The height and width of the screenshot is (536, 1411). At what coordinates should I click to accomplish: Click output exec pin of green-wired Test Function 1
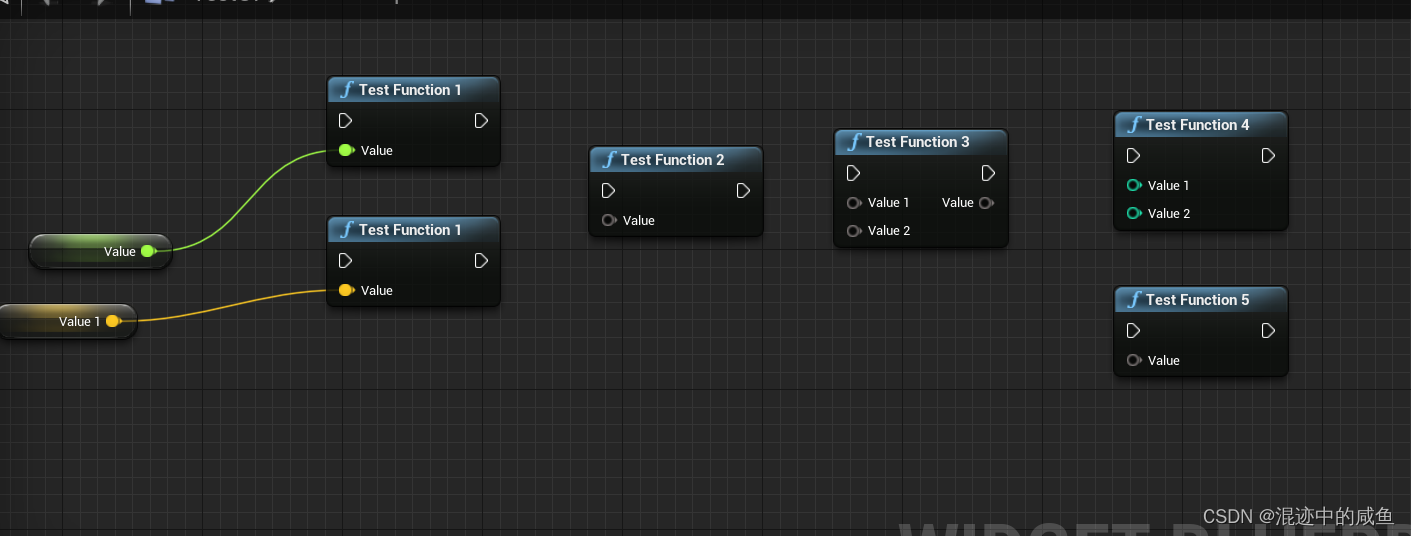click(x=481, y=121)
